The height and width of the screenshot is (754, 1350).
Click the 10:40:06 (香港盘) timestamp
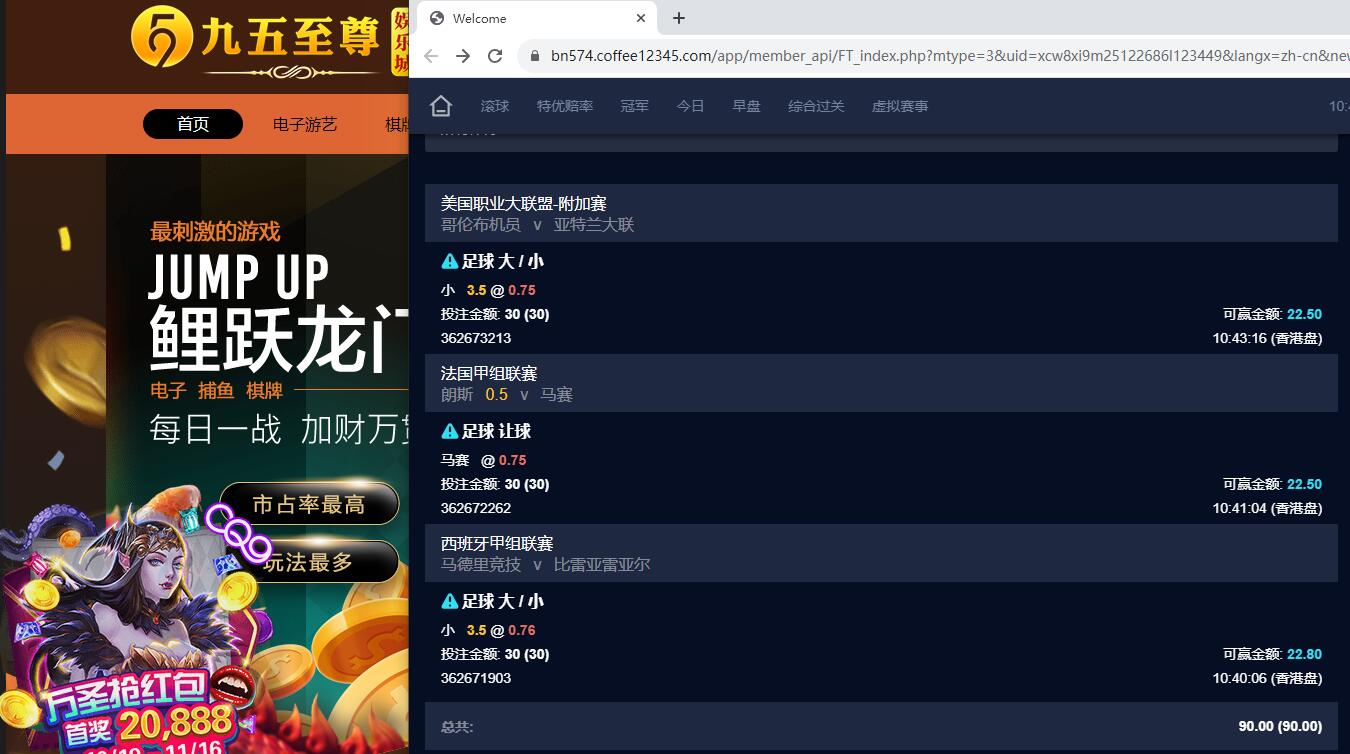click(x=1267, y=678)
